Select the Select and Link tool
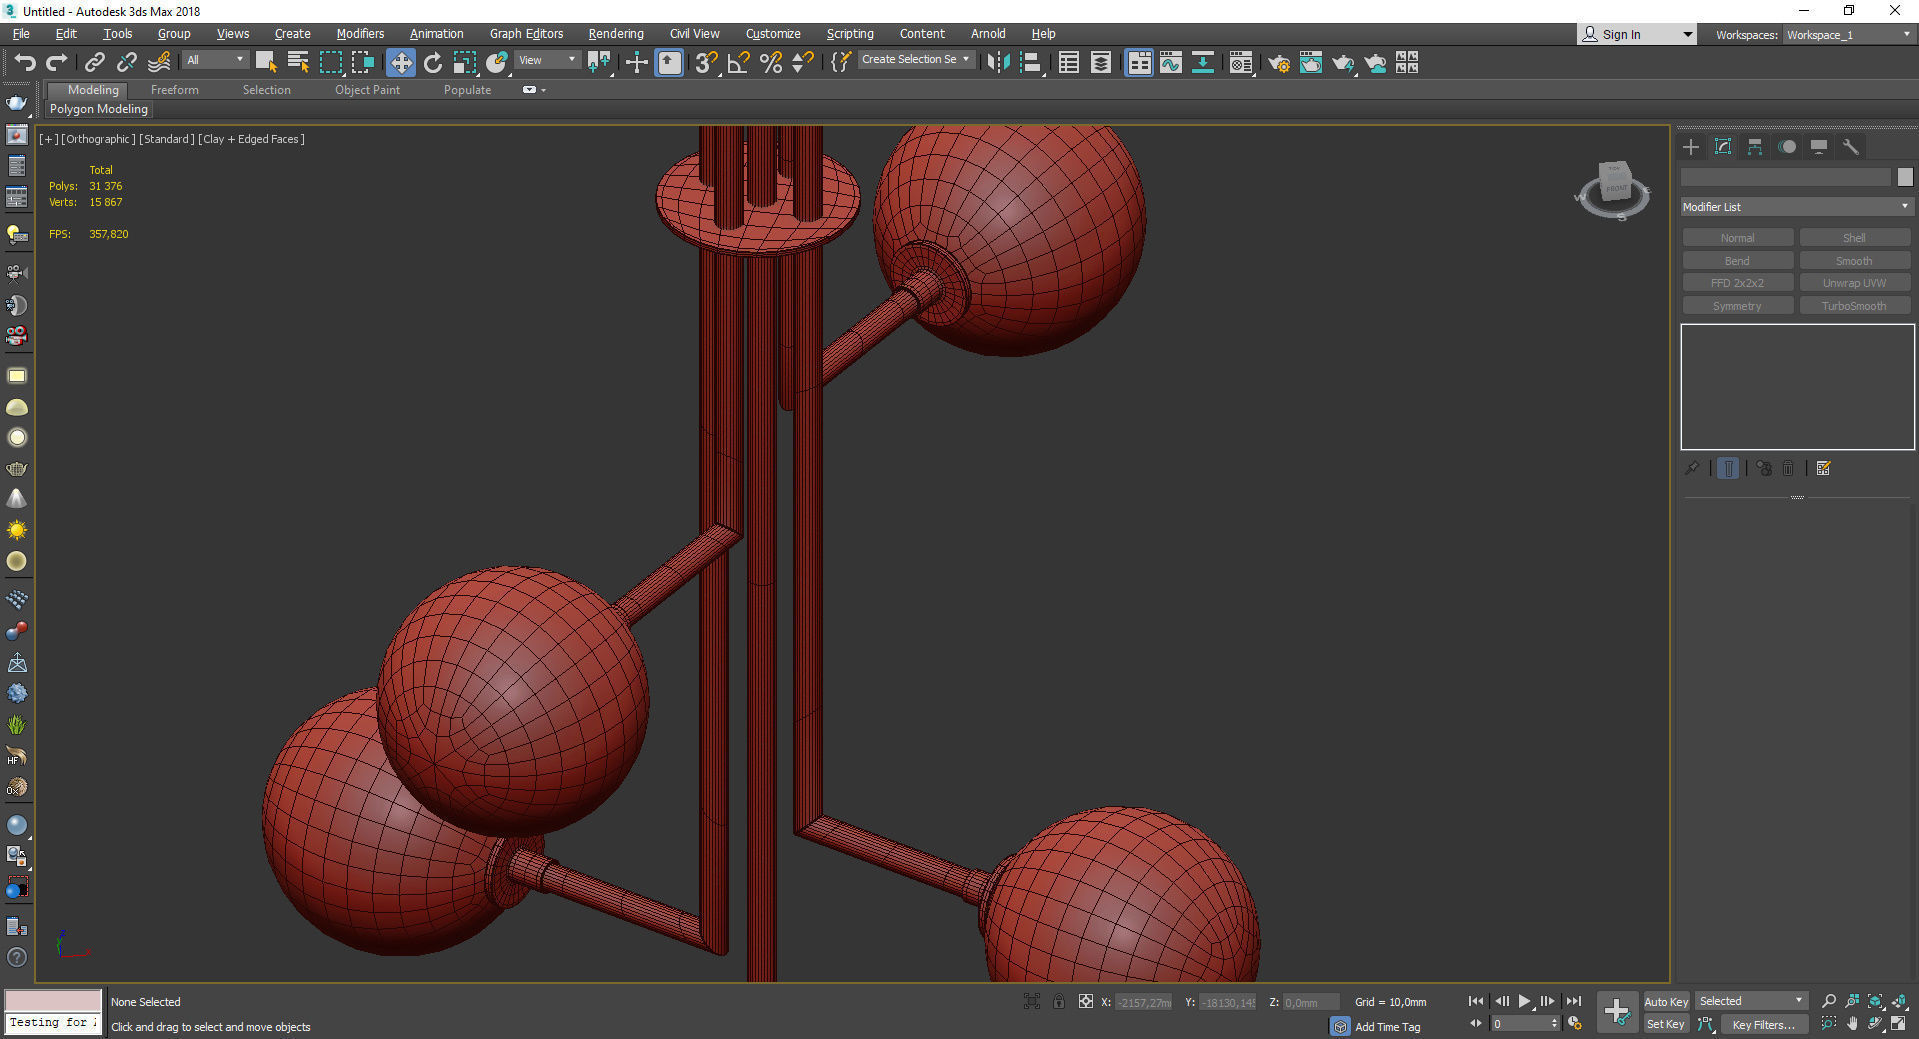 [95, 63]
